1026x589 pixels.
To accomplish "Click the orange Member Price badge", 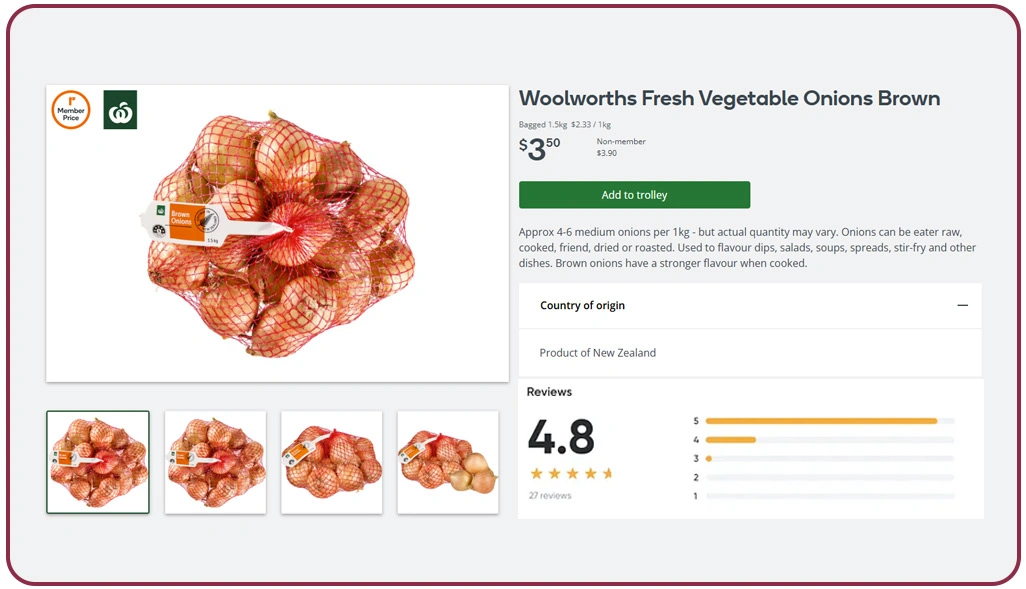I will [70, 110].
